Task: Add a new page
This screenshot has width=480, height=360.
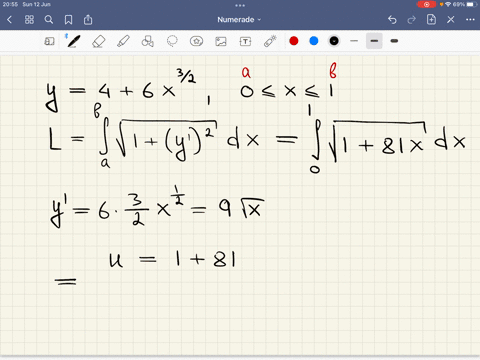Action: pyautogui.click(x=431, y=19)
